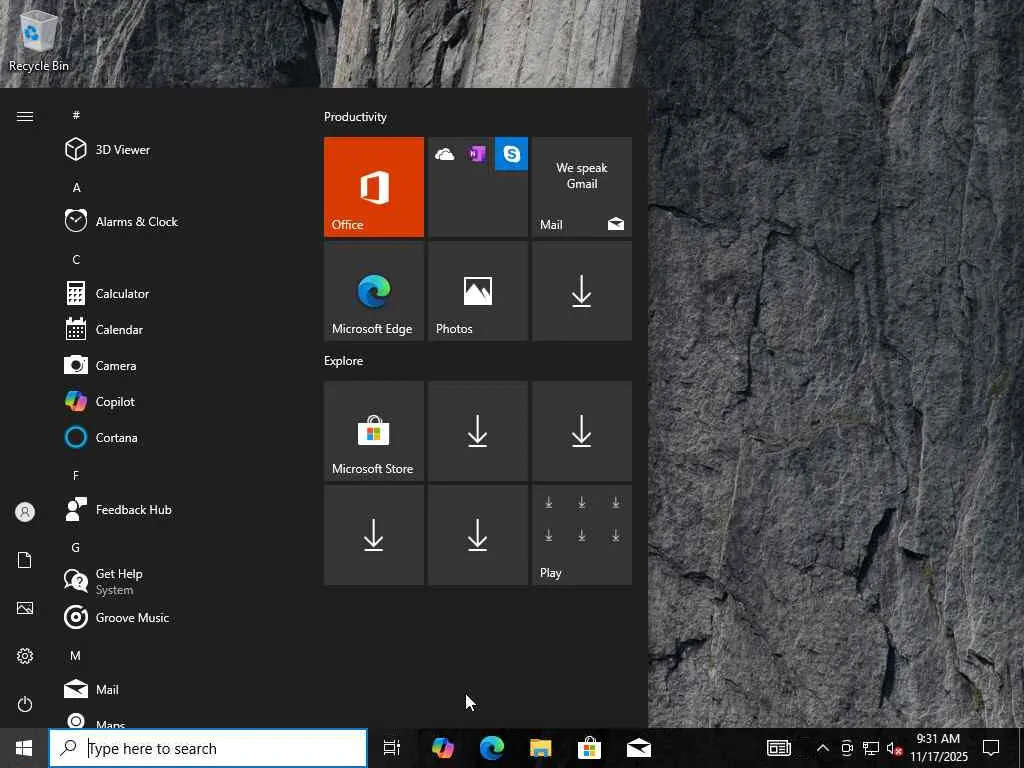Click the M letter group header
Viewport: 1024px width, 768px height.
[76, 655]
